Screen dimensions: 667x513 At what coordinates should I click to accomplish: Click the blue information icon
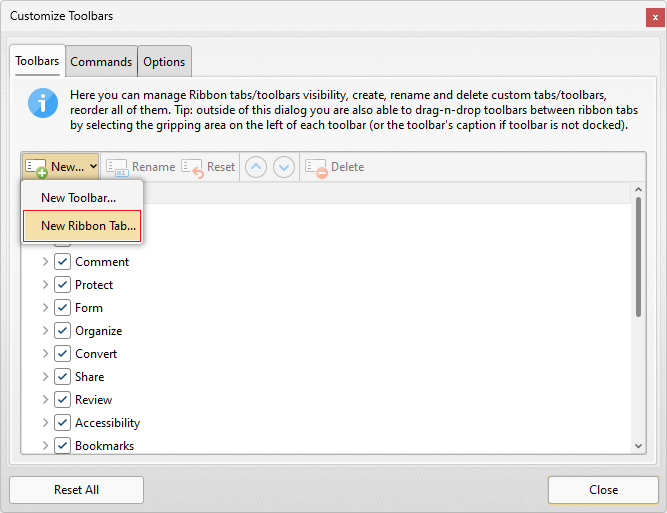(x=43, y=103)
